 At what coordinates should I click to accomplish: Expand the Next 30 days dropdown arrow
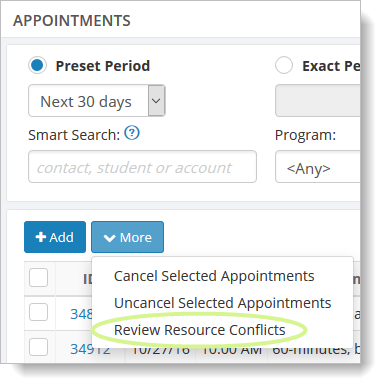(156, 101)
